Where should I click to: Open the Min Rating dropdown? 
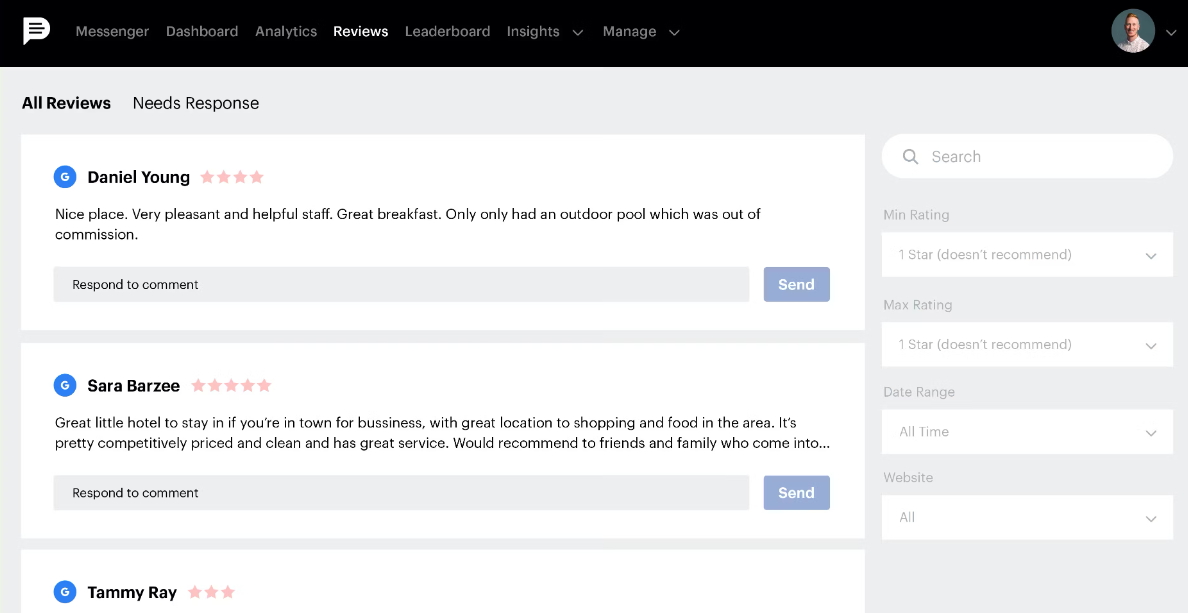coord(1027,254)
